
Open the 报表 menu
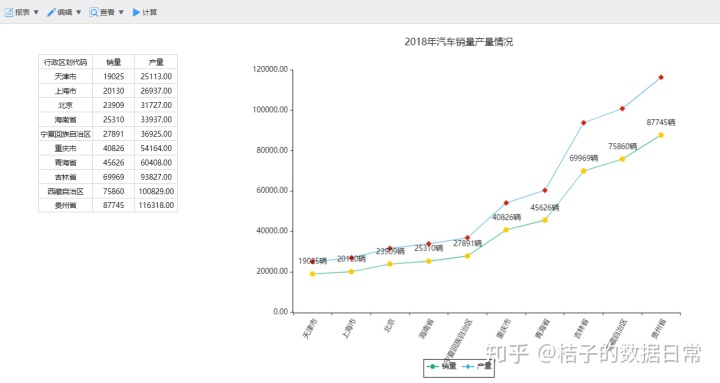[22, 12]
